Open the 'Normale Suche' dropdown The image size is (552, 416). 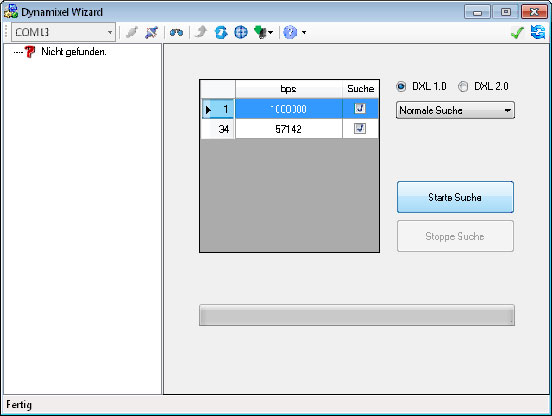(455, 110)
